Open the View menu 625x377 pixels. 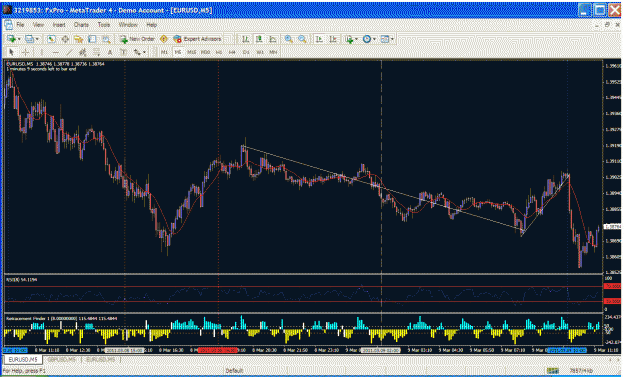pos(38,25)
